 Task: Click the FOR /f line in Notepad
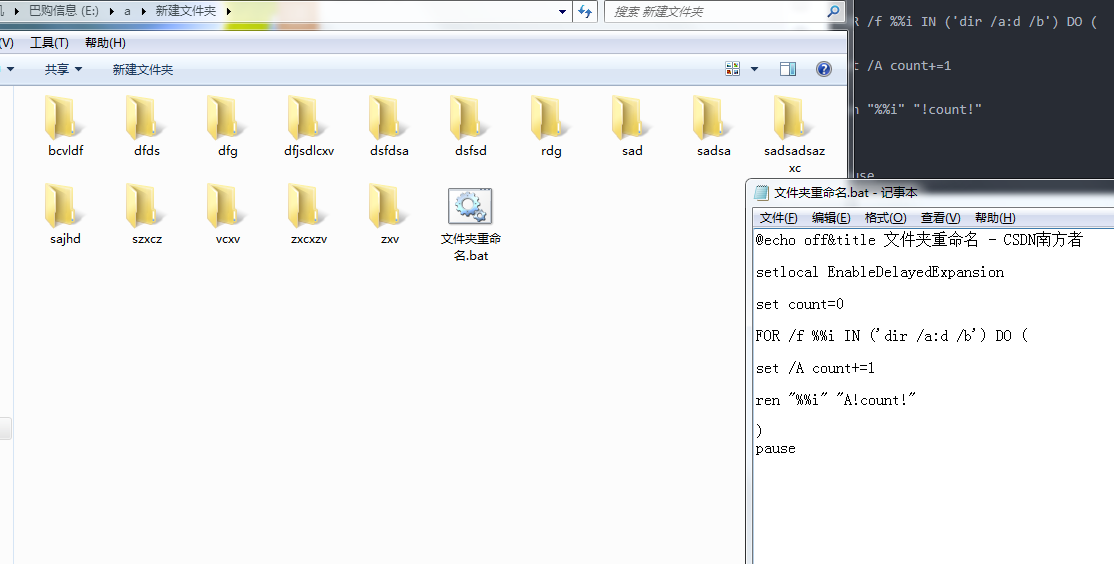[892, 335]
